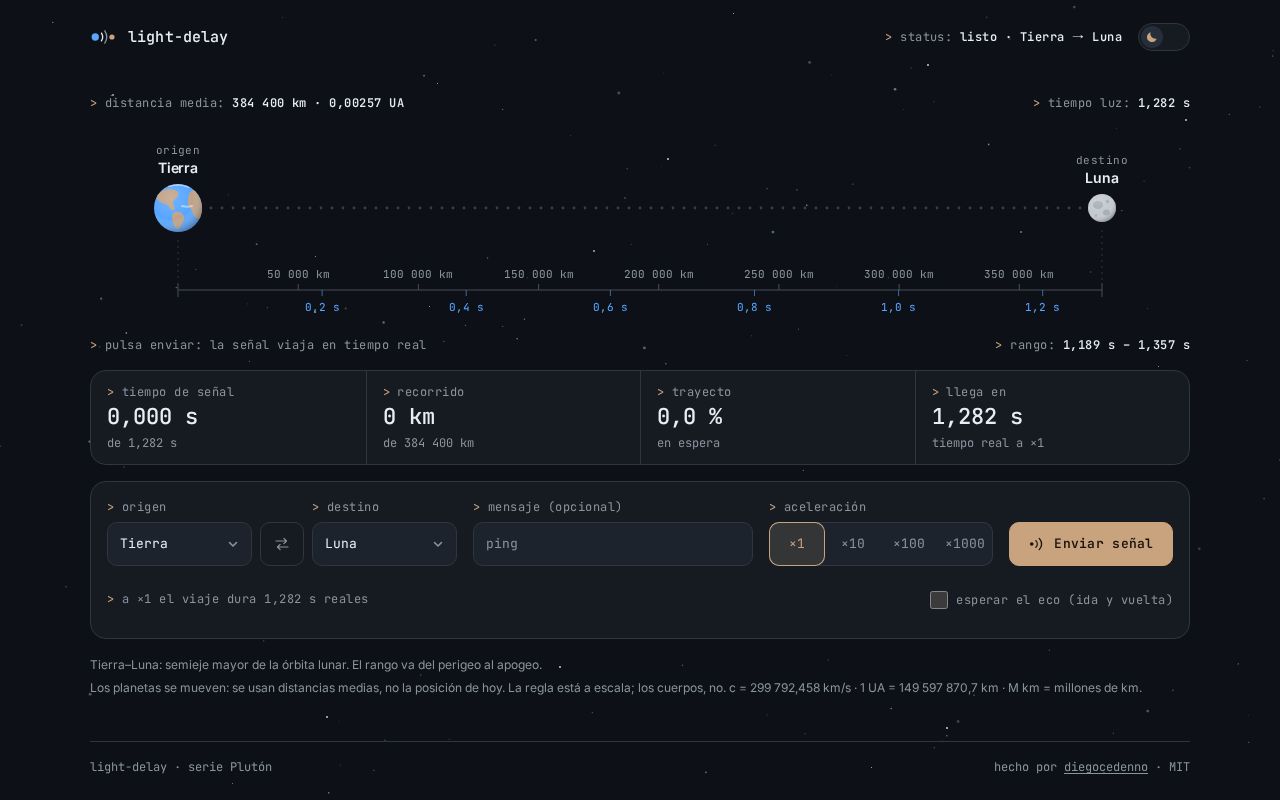Click the tiempo luz 1,282 s readout

[1112, 103]
